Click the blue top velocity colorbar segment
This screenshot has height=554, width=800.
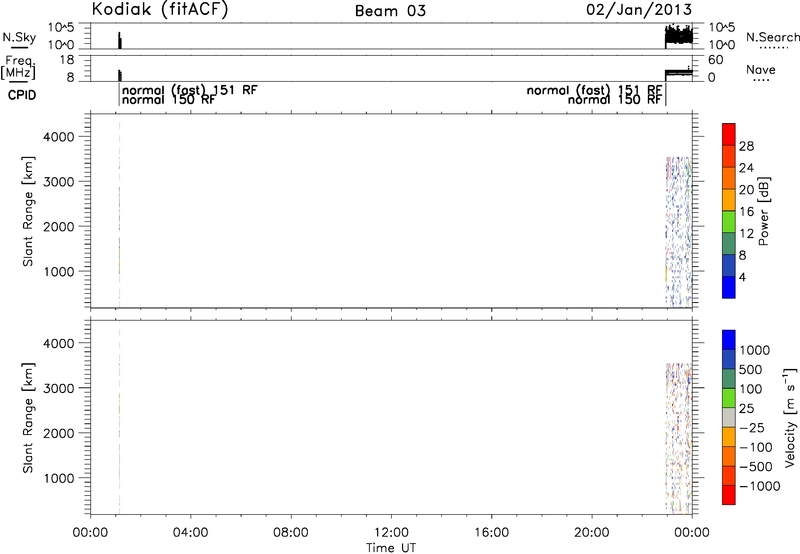[729, 340]
